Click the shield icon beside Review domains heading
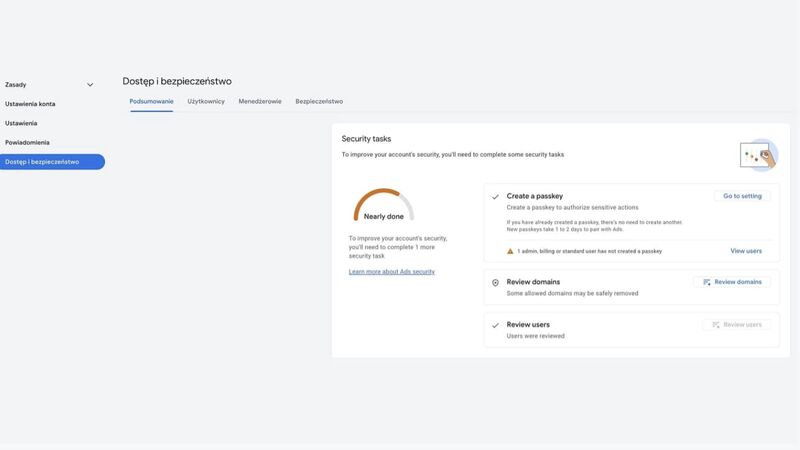 (x=495, y=283)
